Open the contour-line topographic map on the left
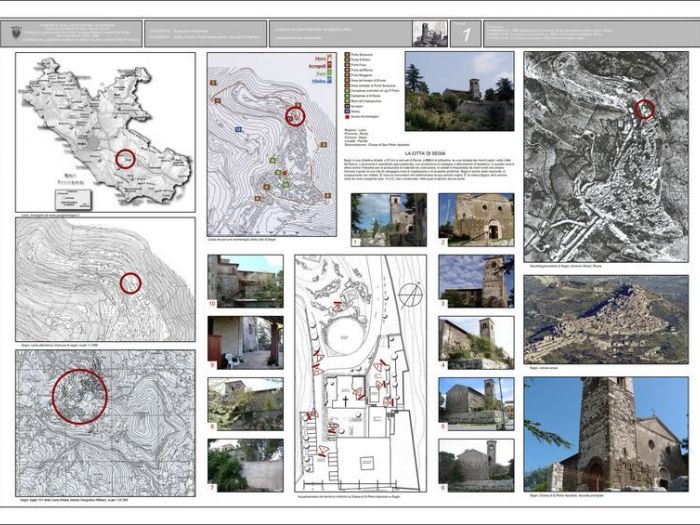The image size is (700, 525). click(105, 279)
